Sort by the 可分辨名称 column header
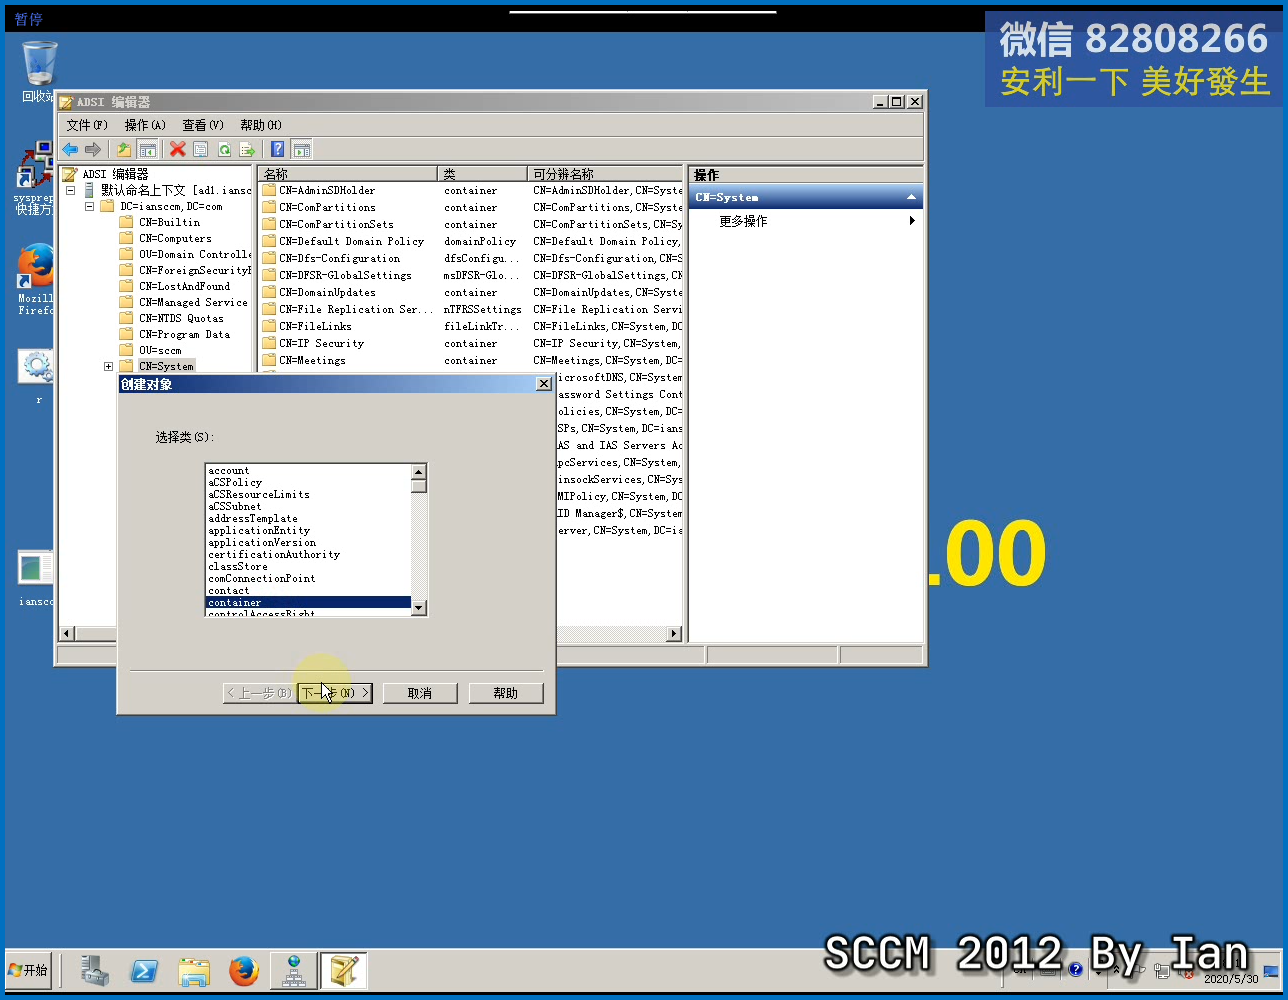Viewport: 1288px width, 1000px height. coord(605,174)
